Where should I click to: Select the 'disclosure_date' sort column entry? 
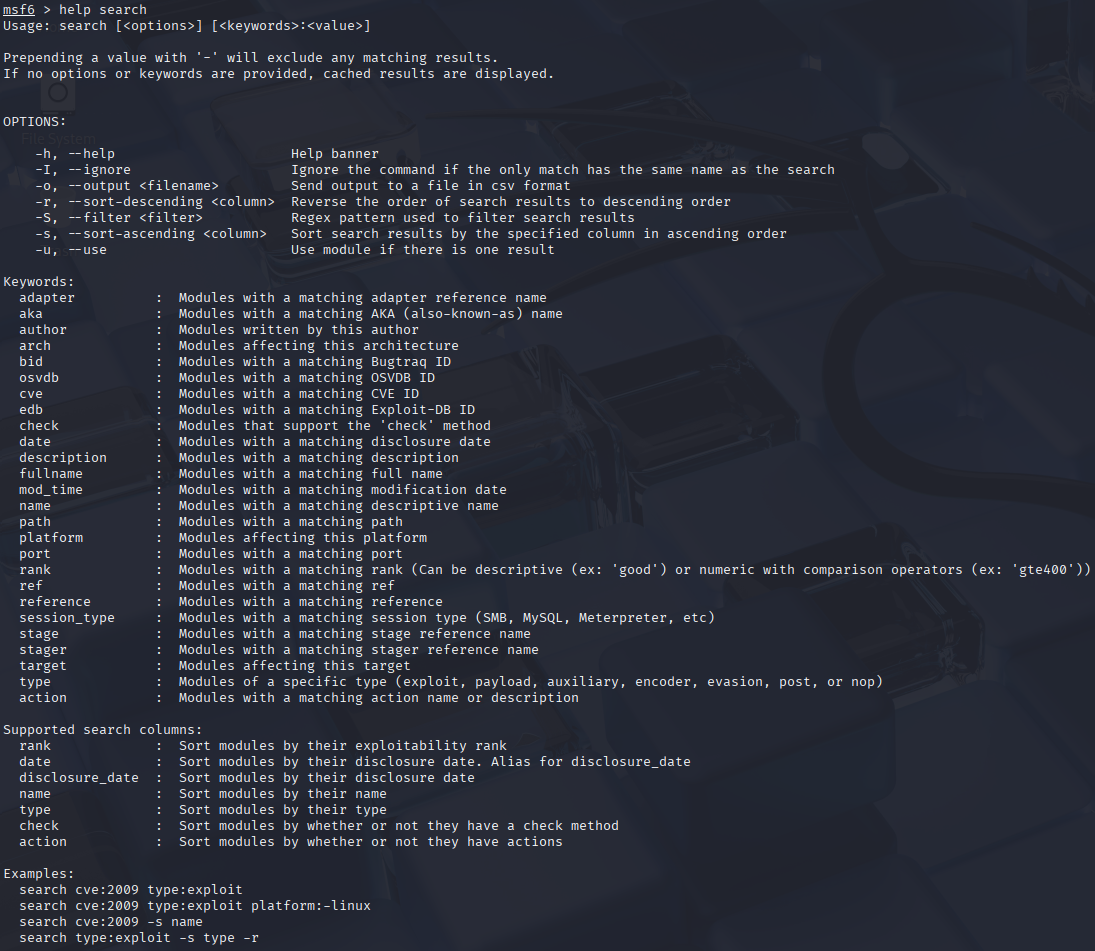pos(79,778)
